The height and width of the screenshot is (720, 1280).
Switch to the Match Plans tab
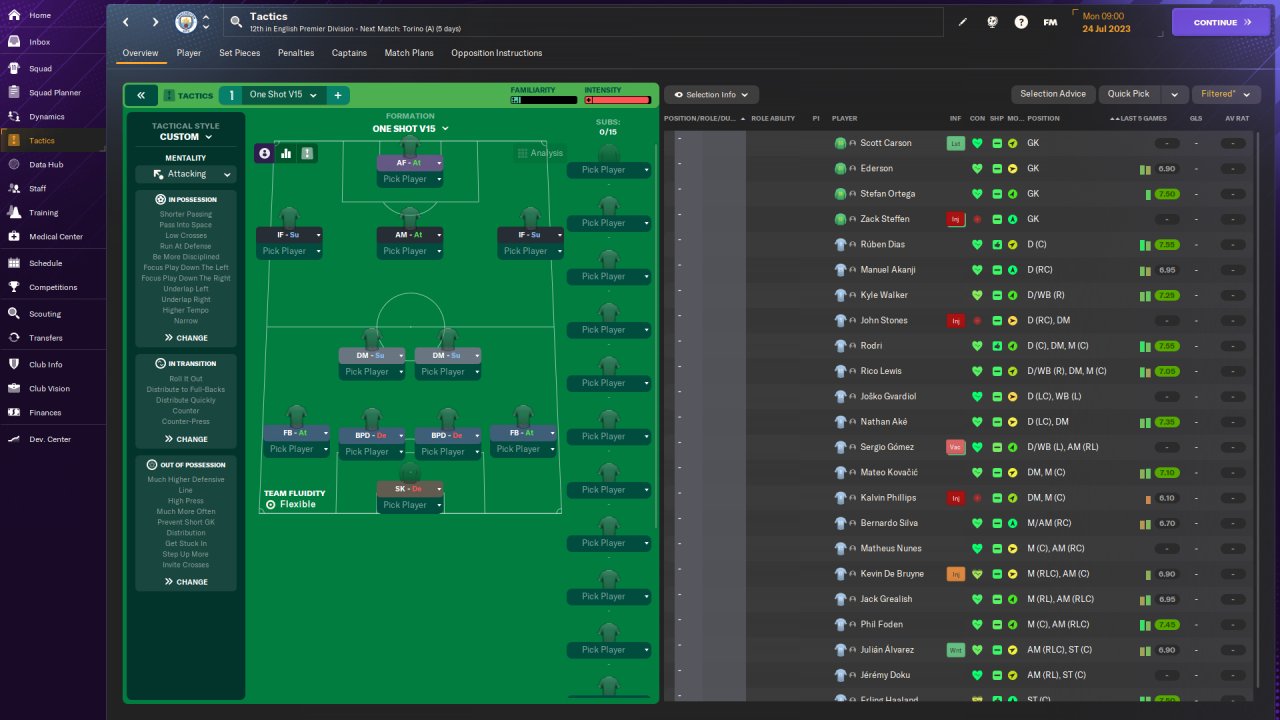pos(409,53)
